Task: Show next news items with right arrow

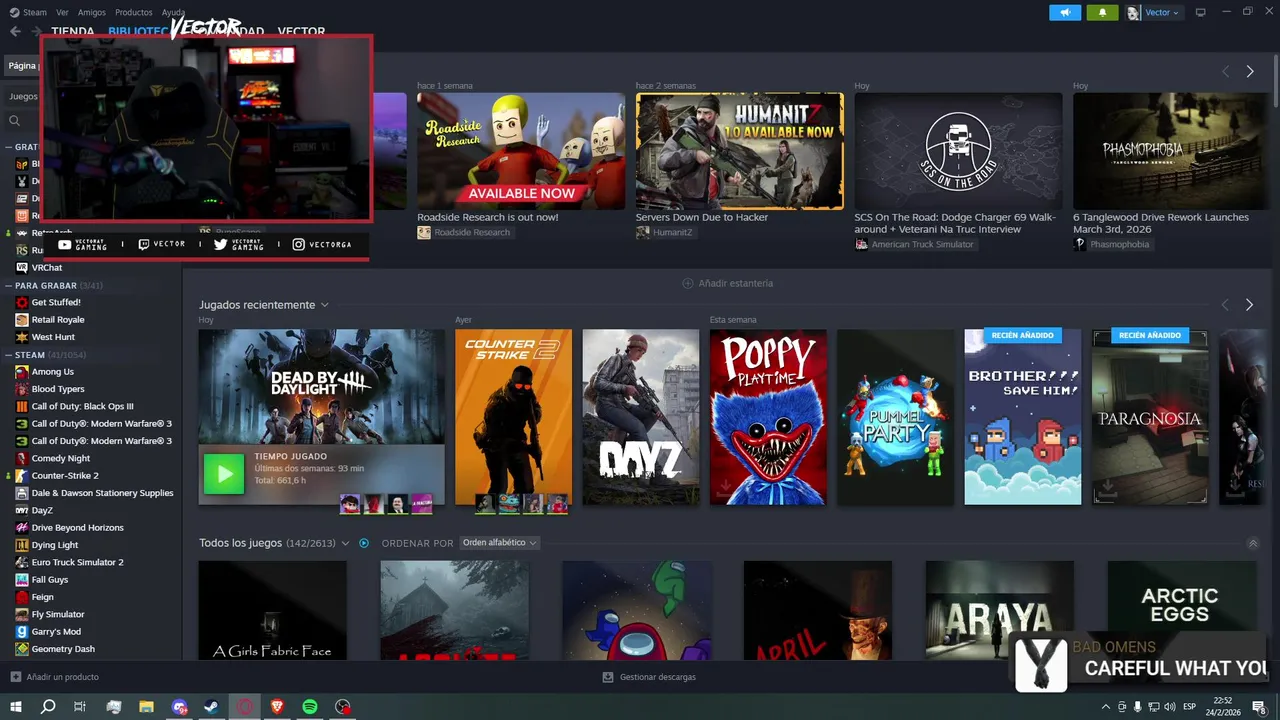Action: coord(1249,71)
